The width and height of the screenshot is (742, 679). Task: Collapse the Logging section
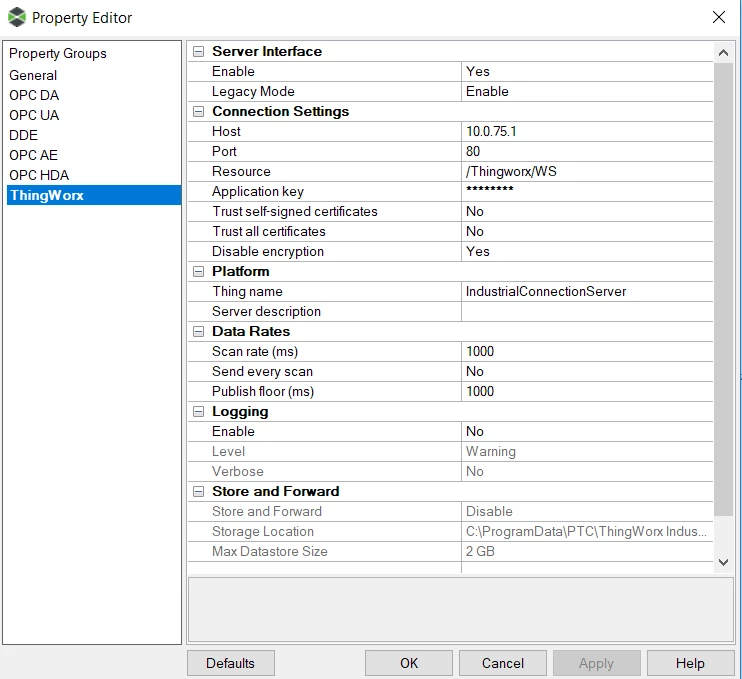[198, 411]
